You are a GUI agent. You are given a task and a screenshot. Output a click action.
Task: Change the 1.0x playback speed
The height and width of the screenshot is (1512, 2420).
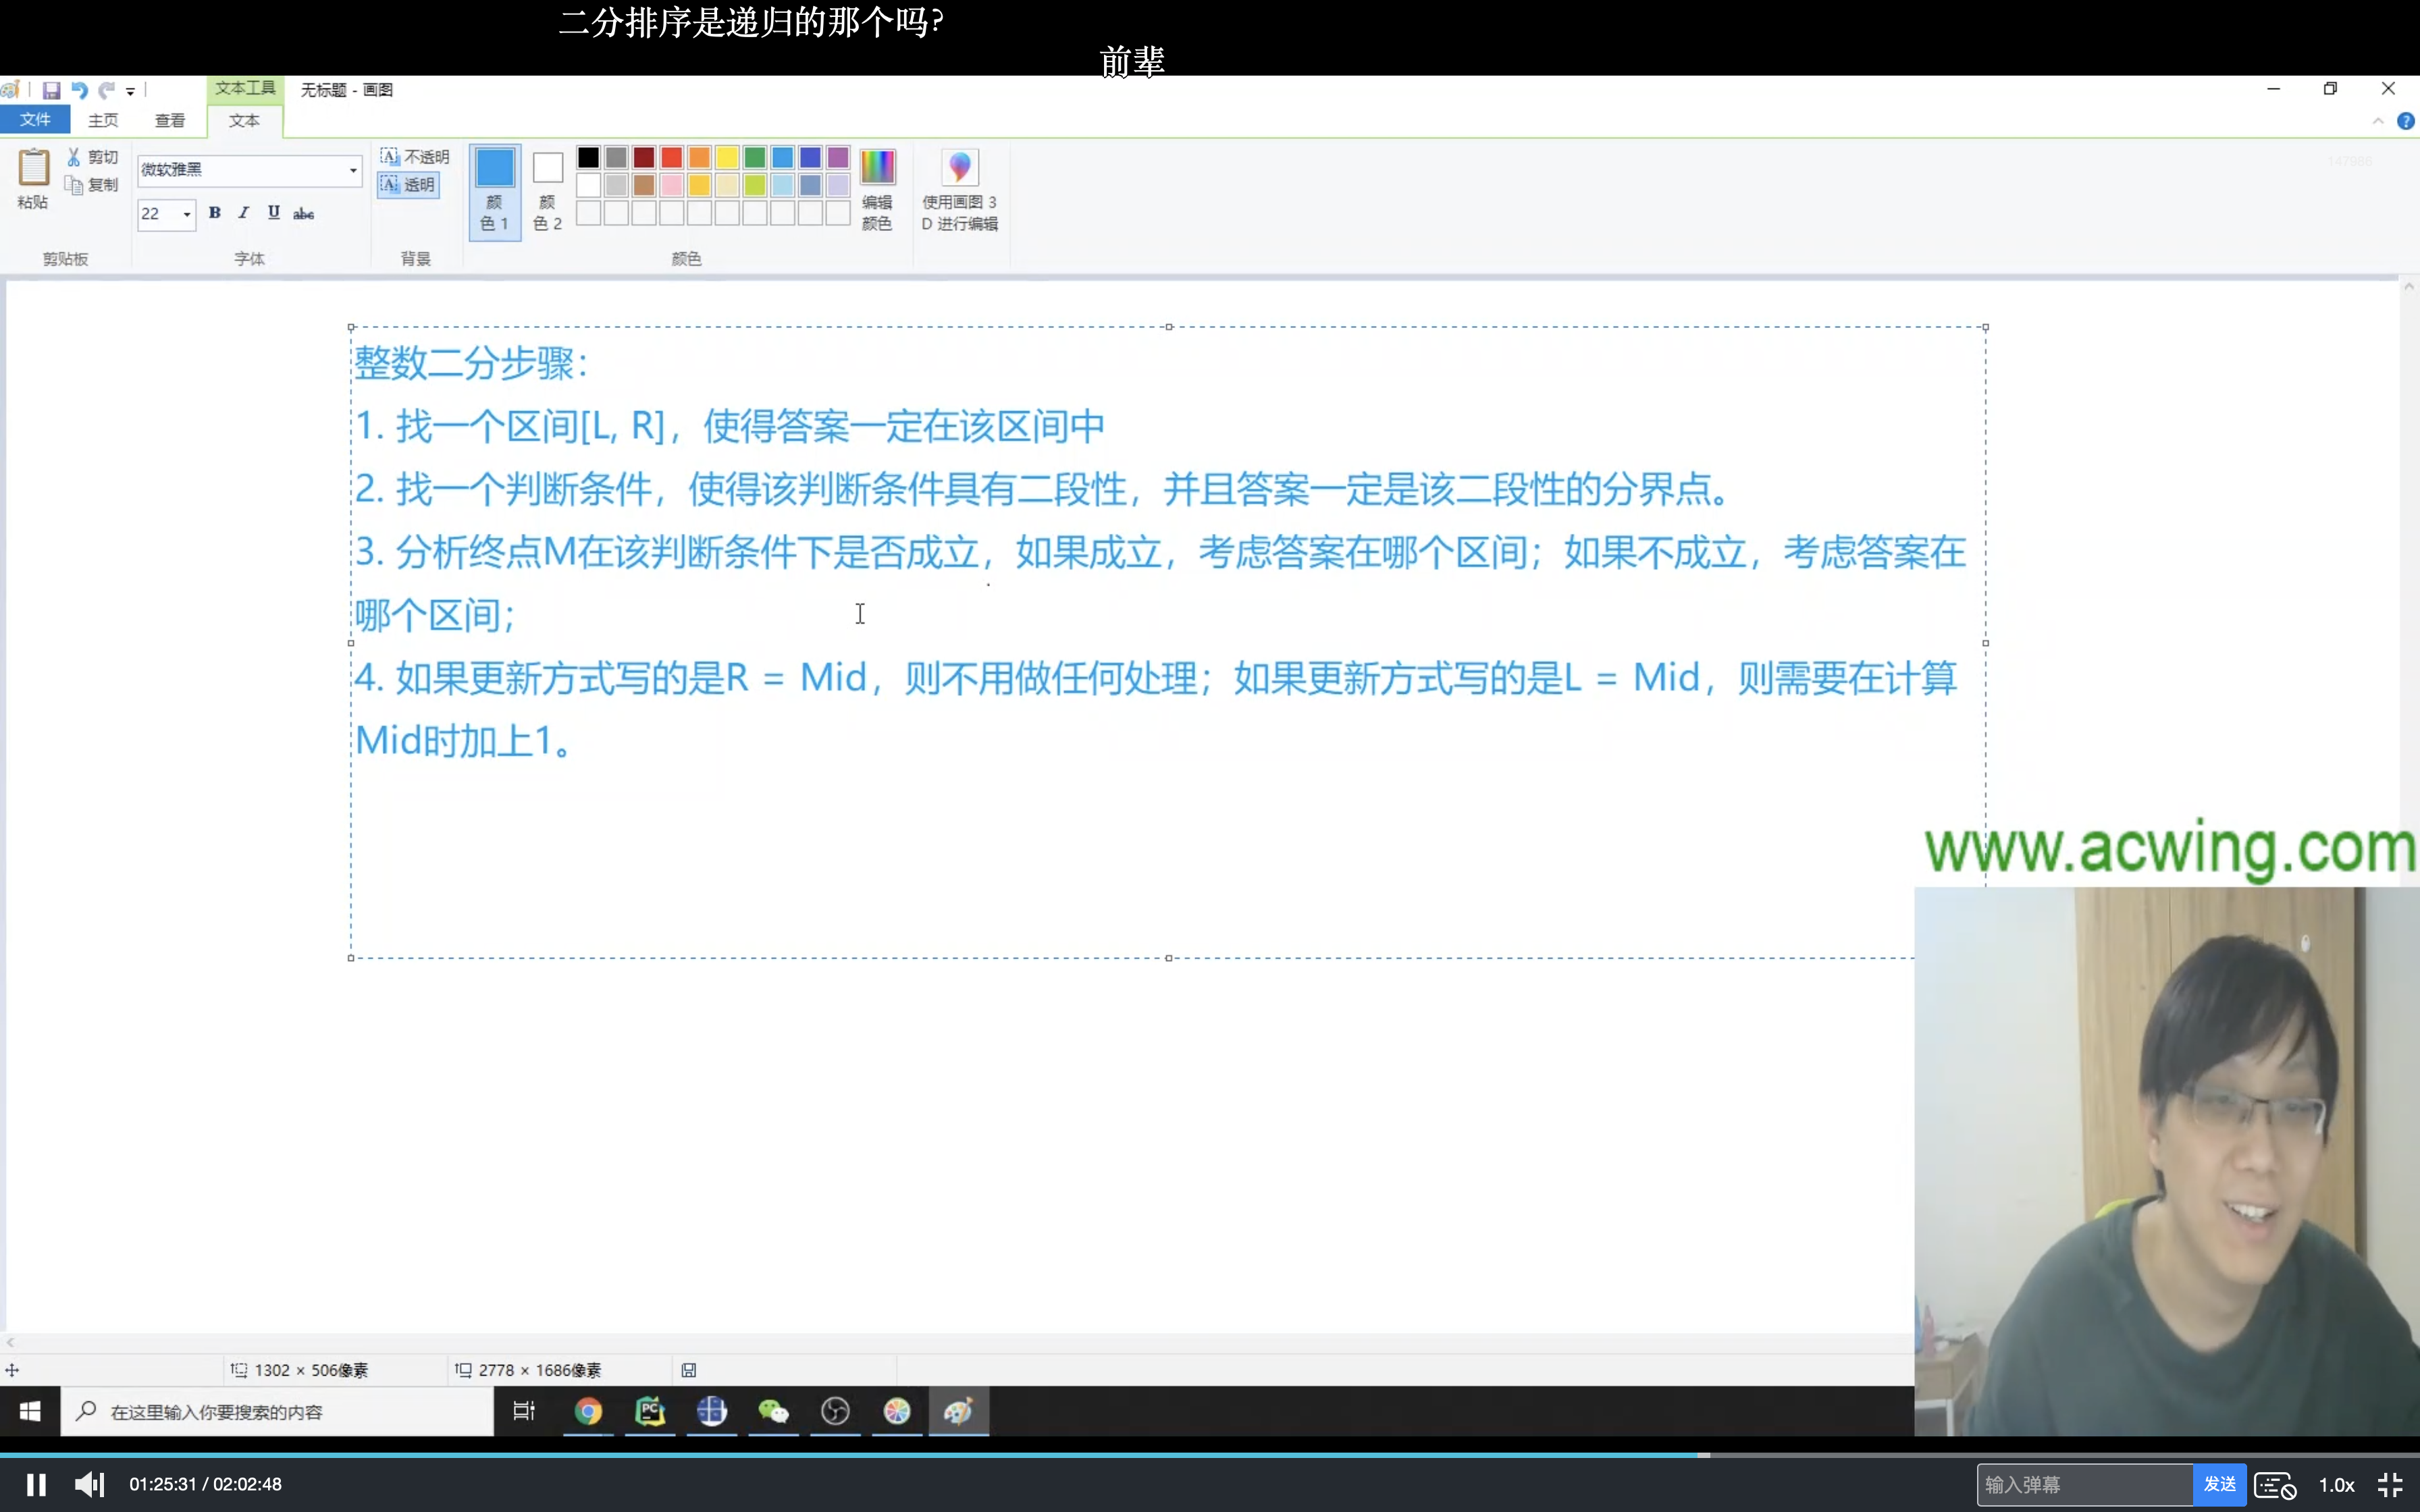tap(2336, 1485)
